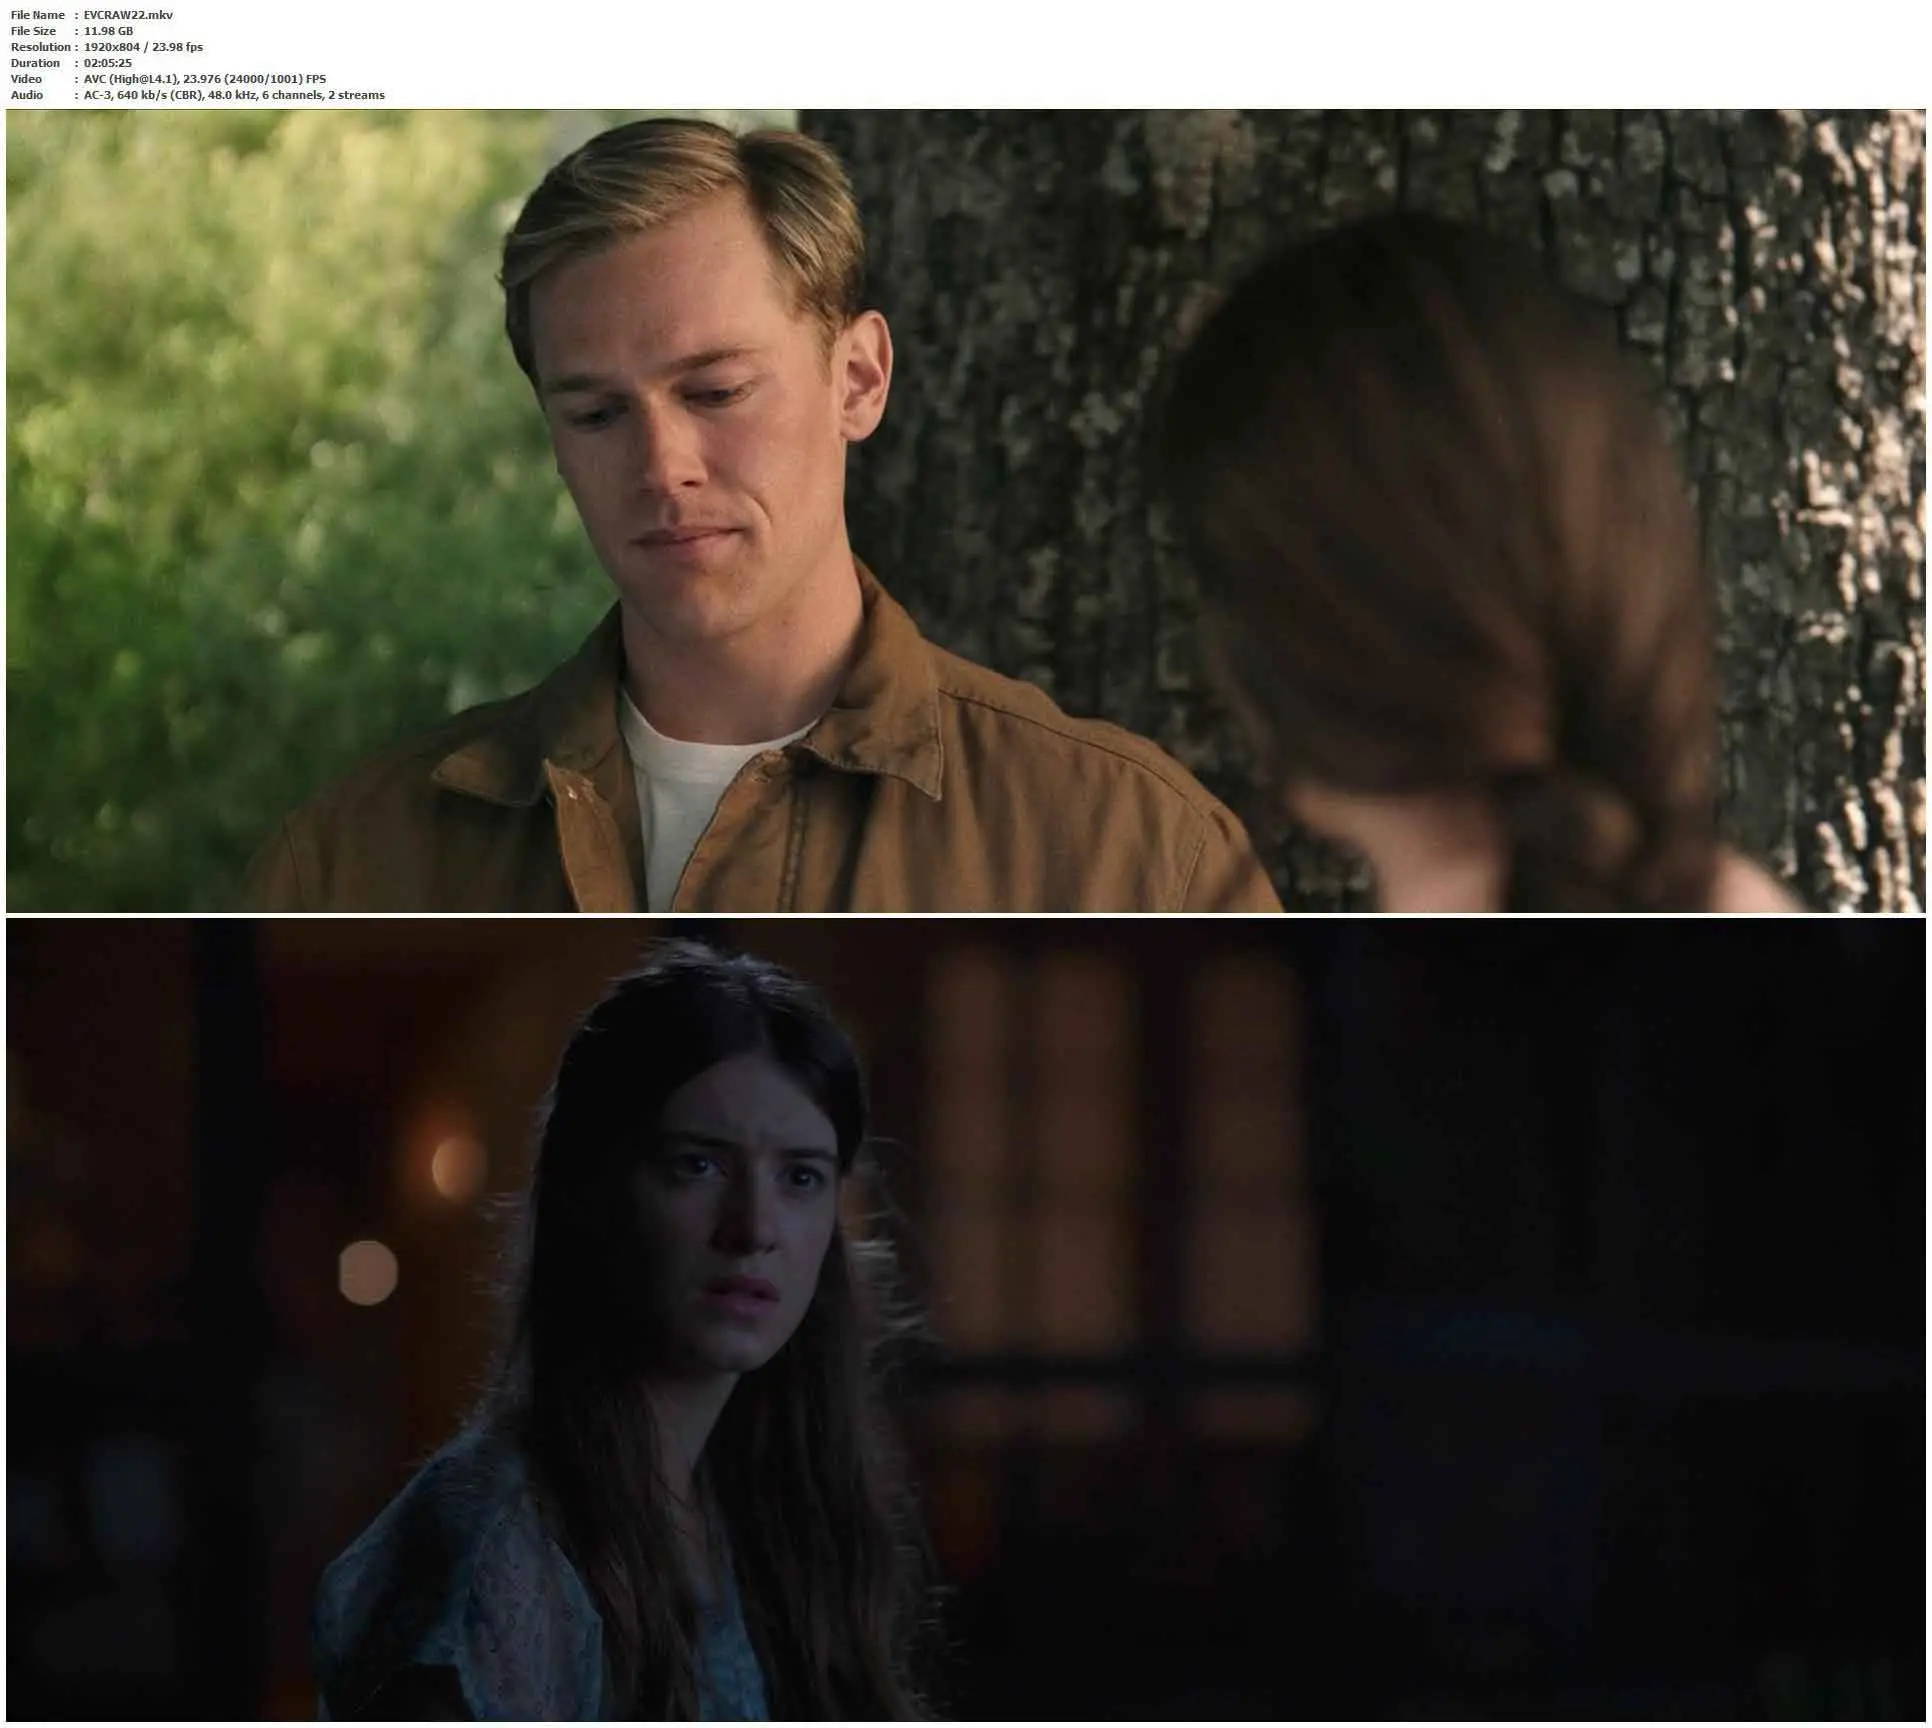Open the top thumbnail of the man by the tree
Image resolution: width=1932 pixels, height=1728 pixels.
click(x=965, y=510)
